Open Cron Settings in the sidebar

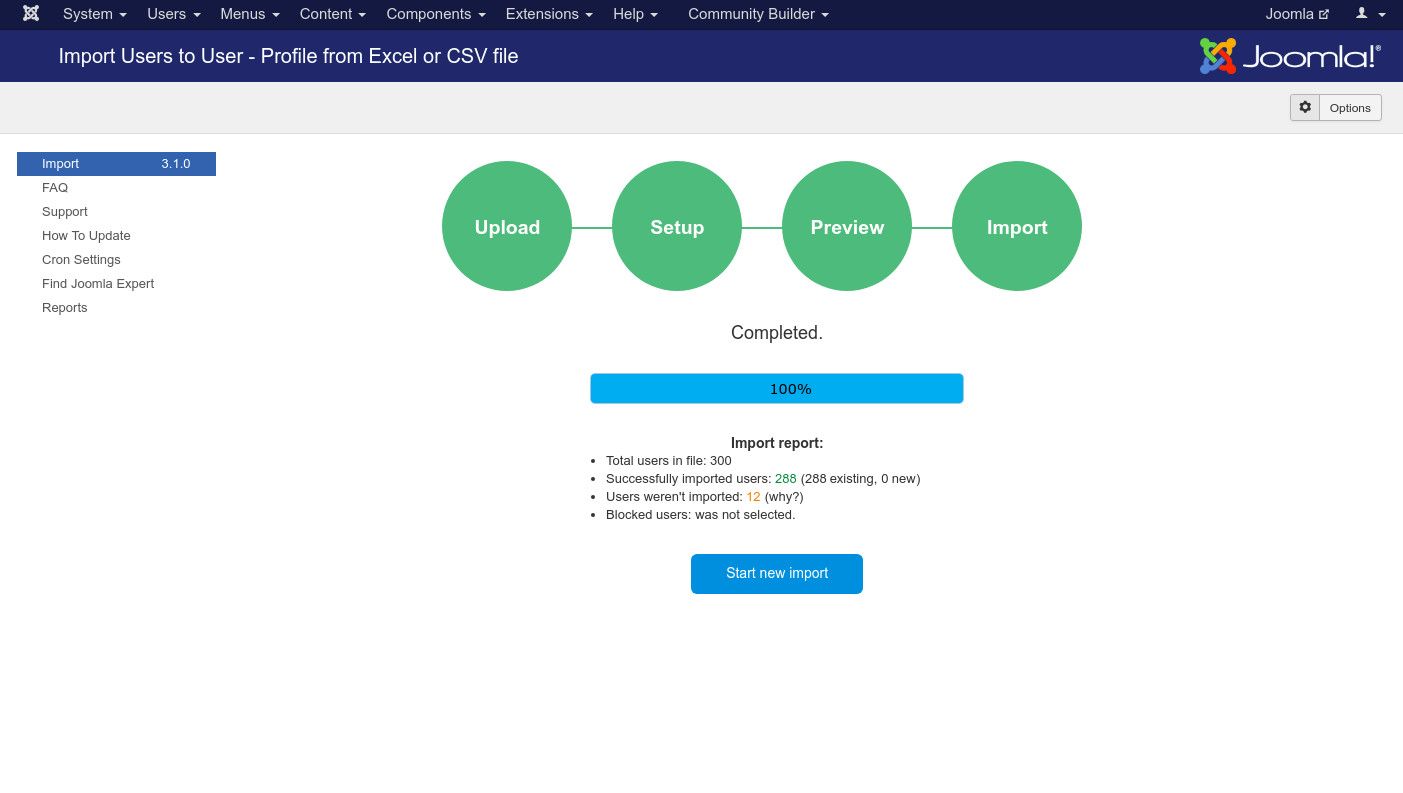pos(81,260)
